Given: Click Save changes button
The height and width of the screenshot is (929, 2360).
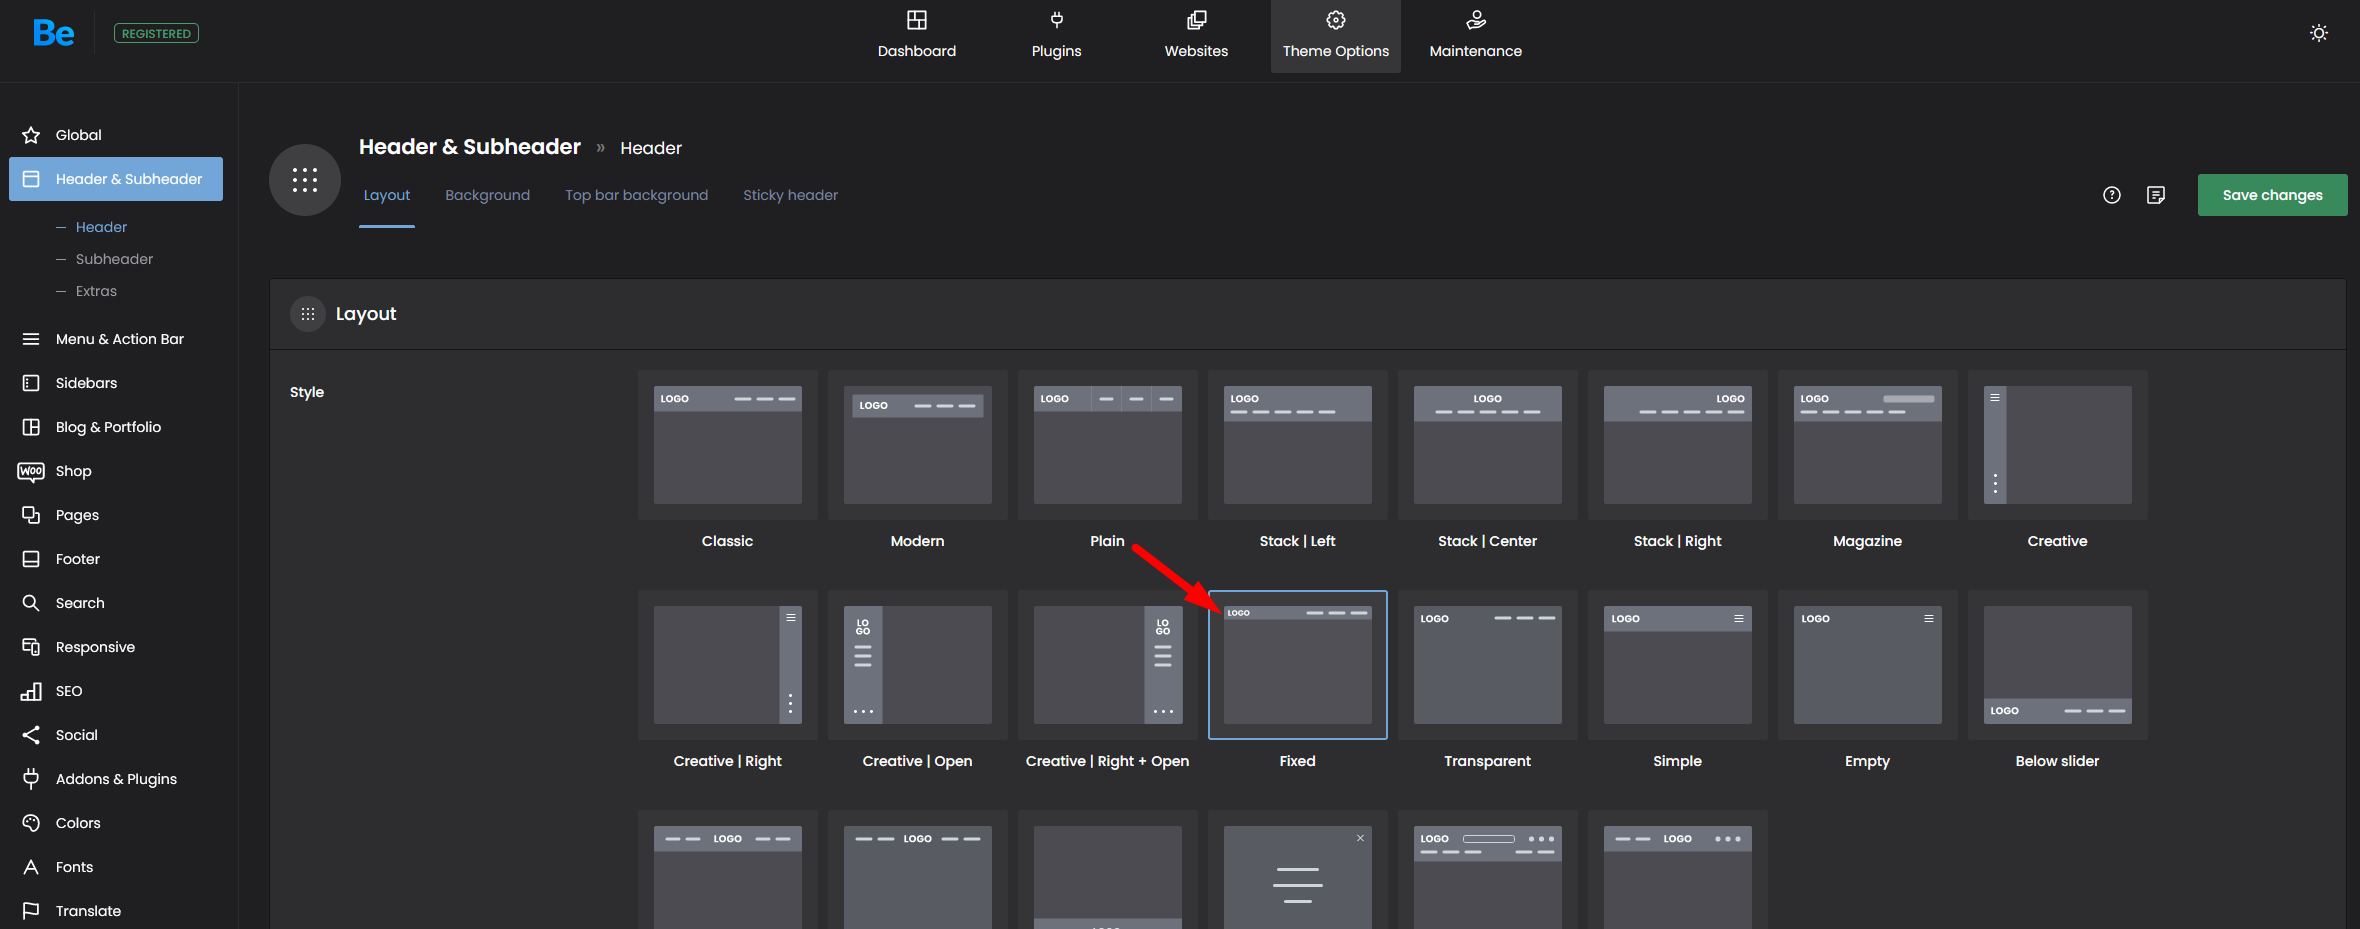Looking at the screenshot, I should coord(2272,195).
